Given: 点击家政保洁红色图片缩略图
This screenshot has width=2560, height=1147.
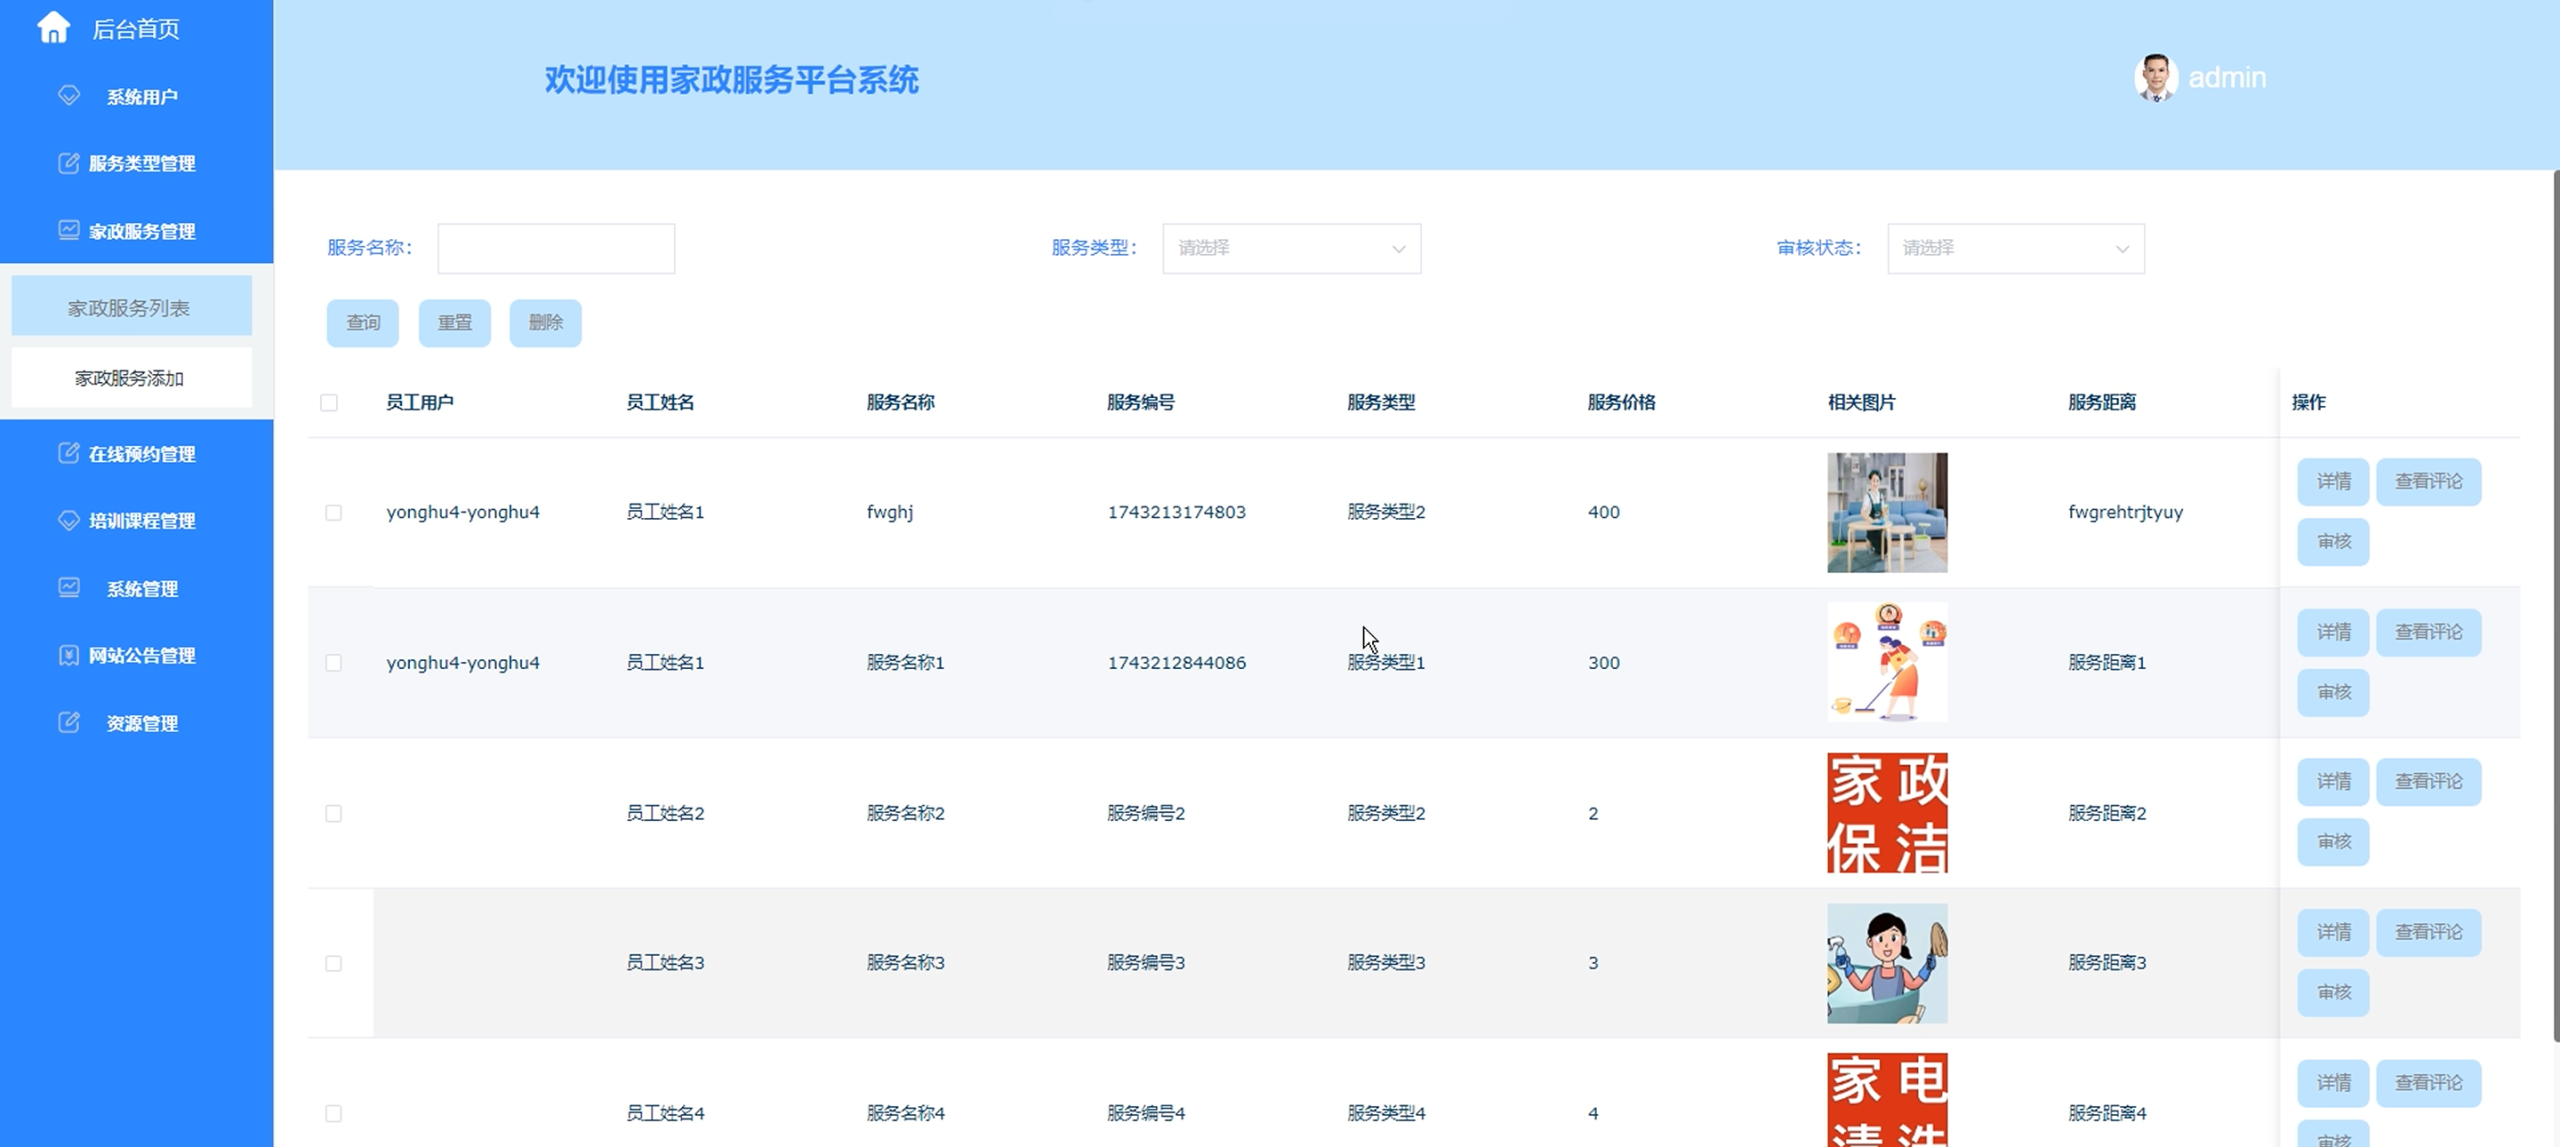Looking at the screenshot, I should click(x=1886, y=812).
